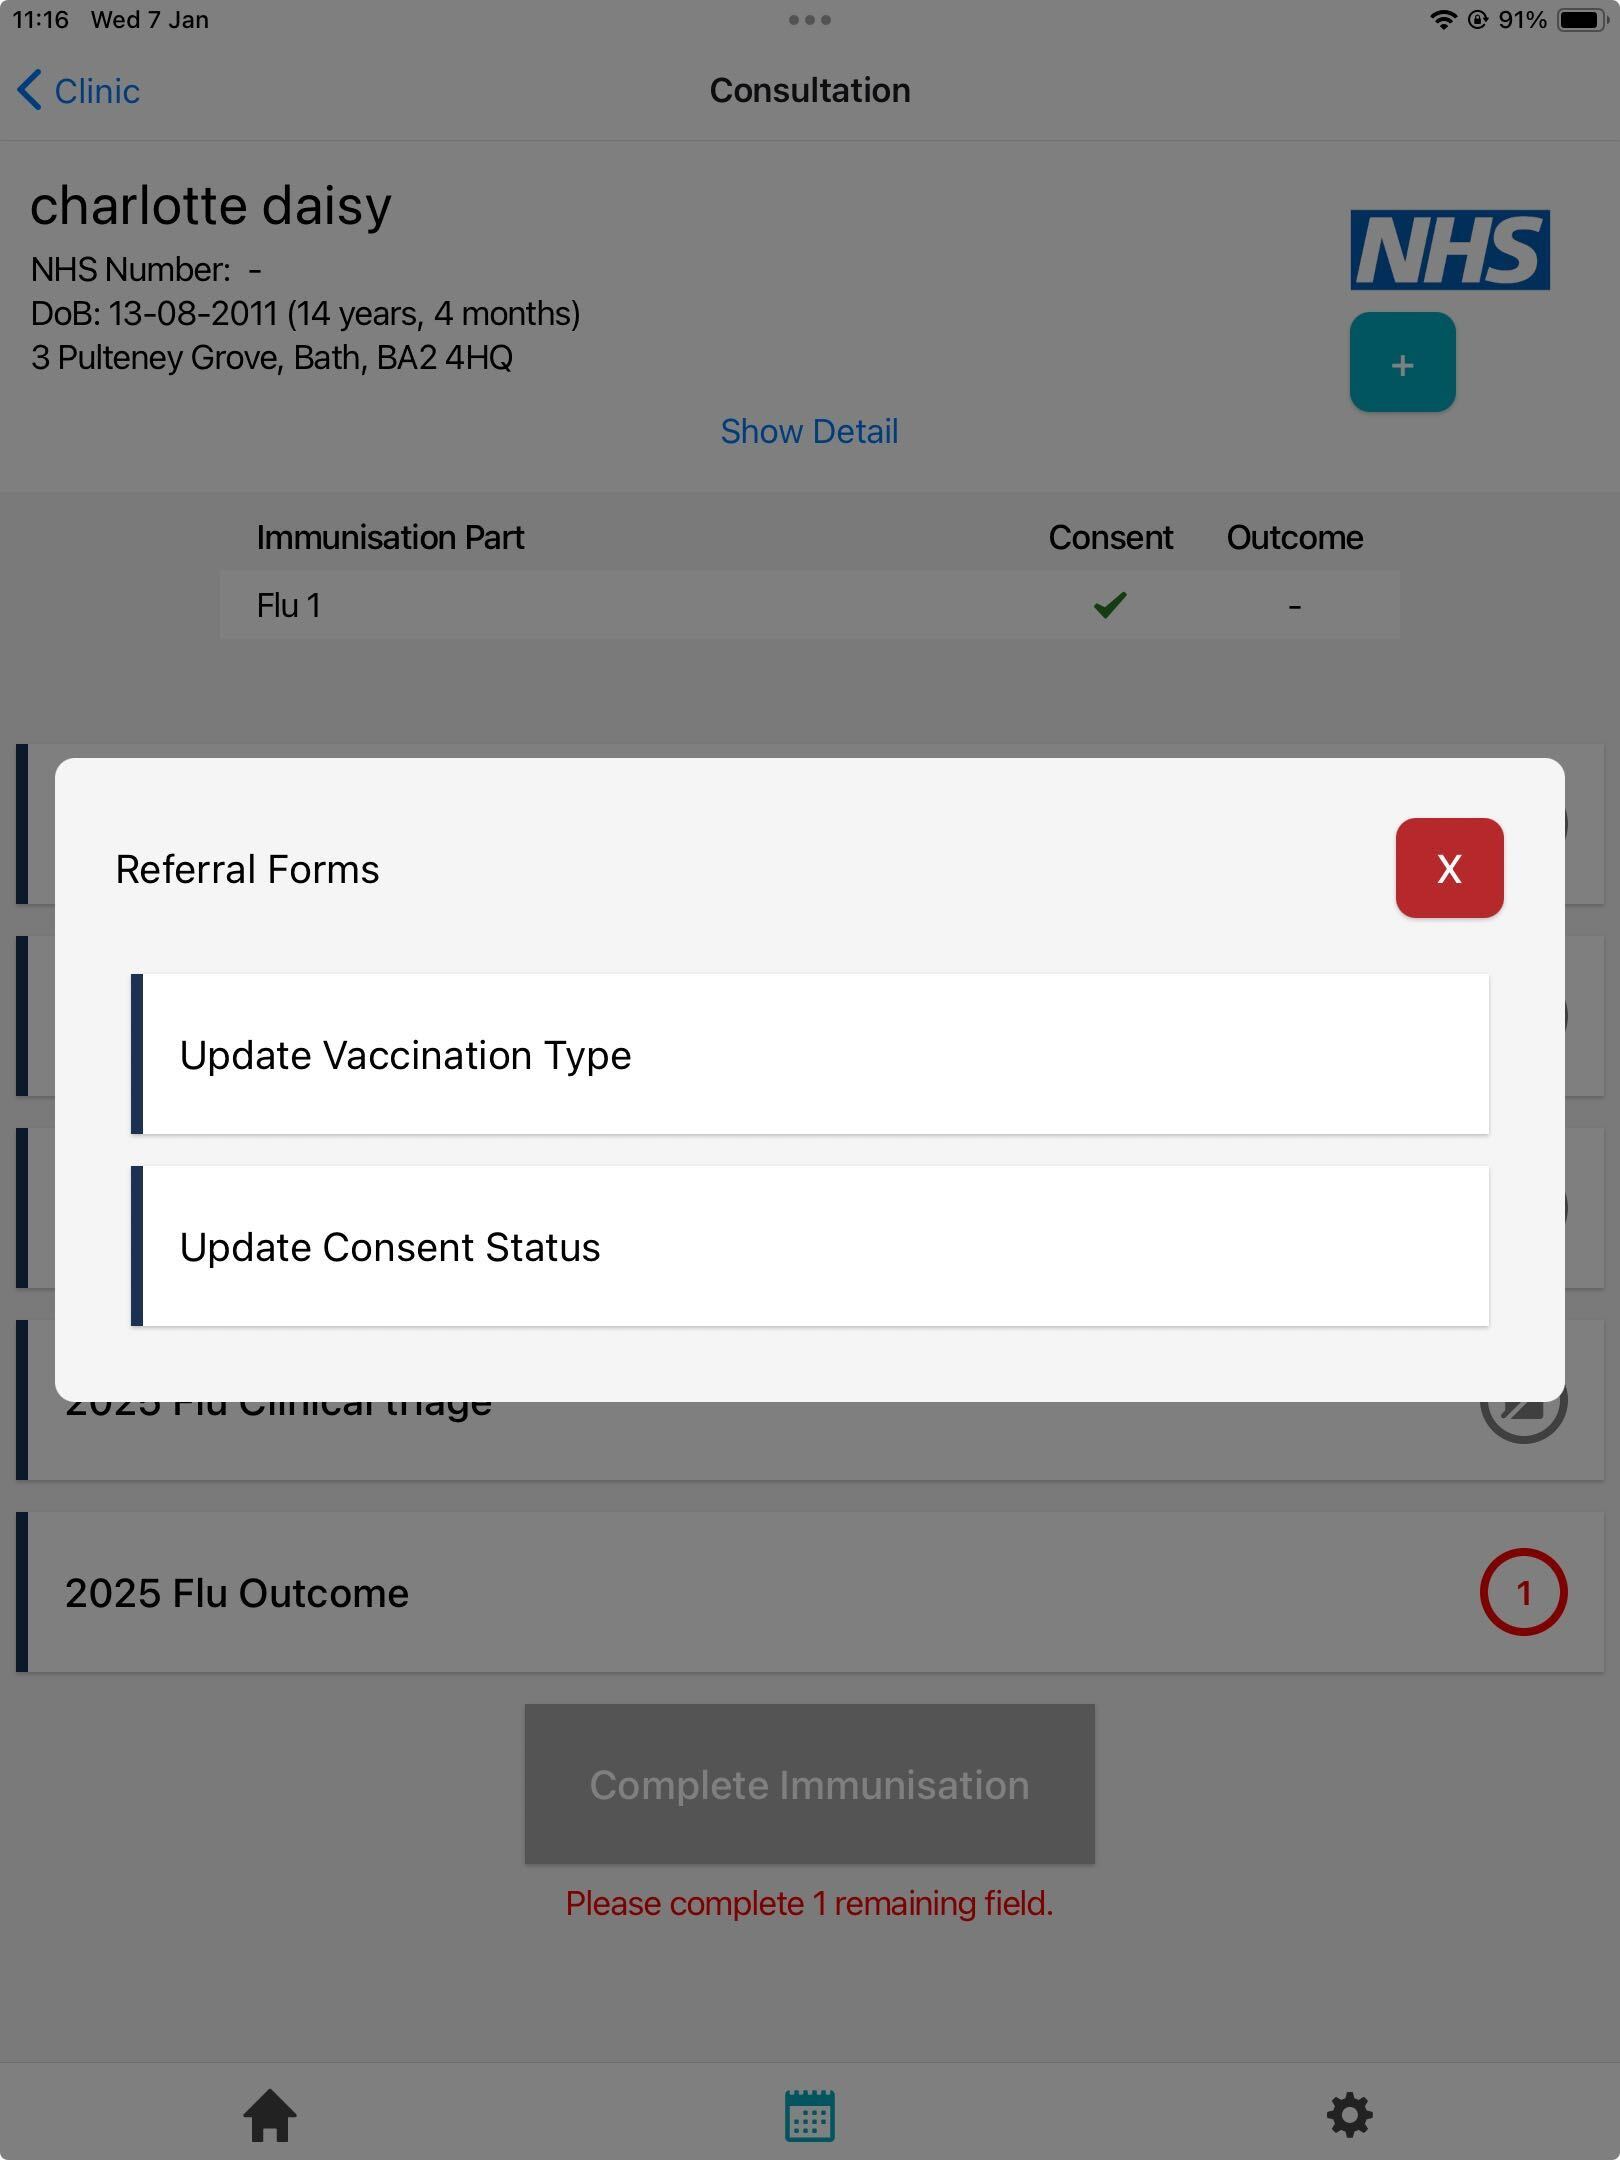Viewport: 1620px width, 2160px height.
Task: Expand patient info with Show Detail
Action: [809, 432]
